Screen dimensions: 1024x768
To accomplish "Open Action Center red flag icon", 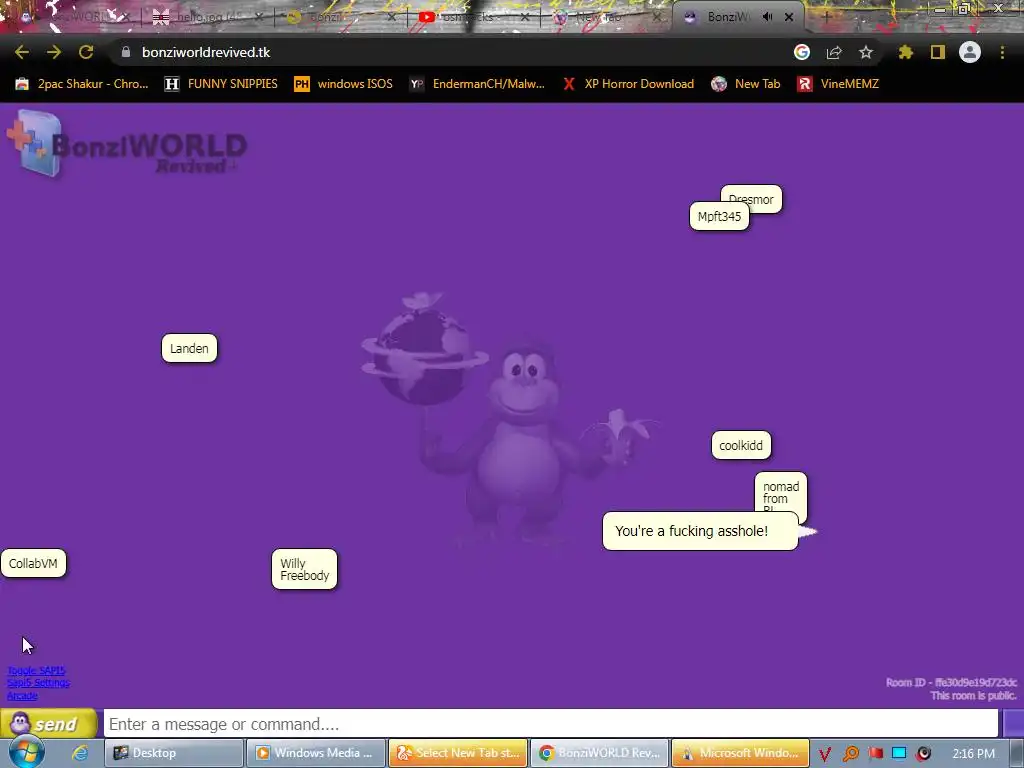I will click(875, 754).
